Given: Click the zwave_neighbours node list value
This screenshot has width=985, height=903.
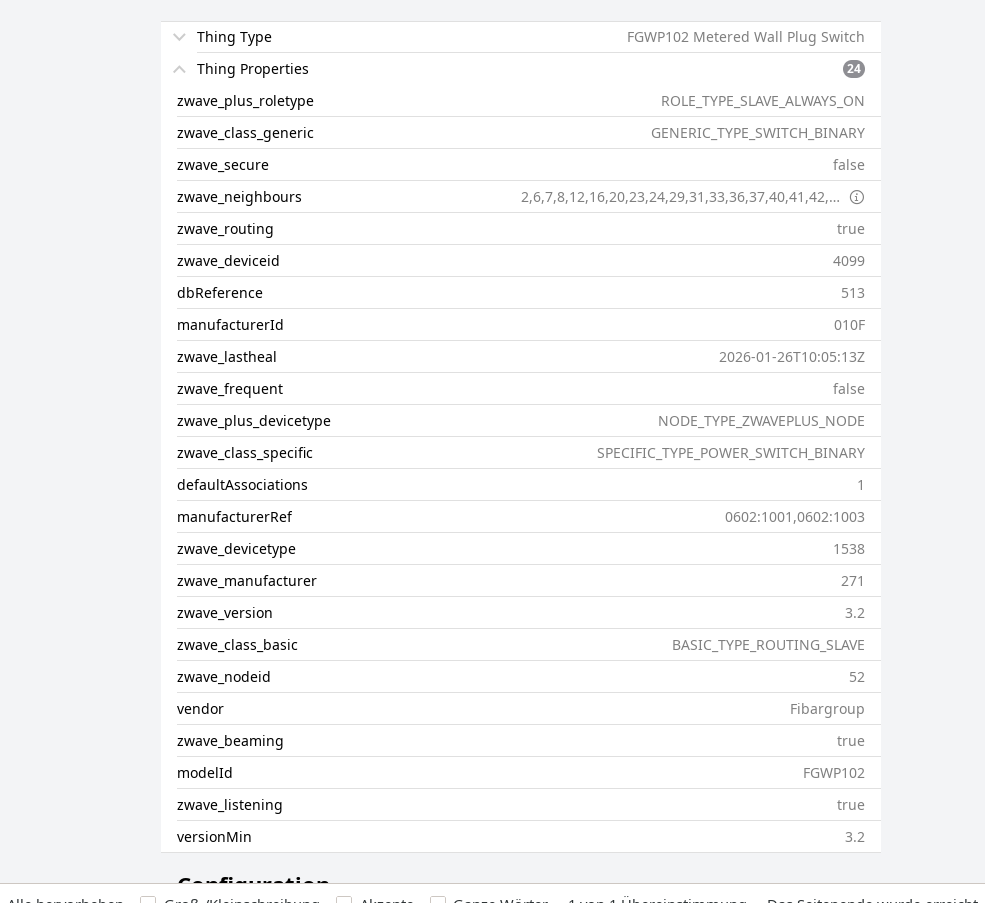Looking at the screenshot, I should (680, 197).
